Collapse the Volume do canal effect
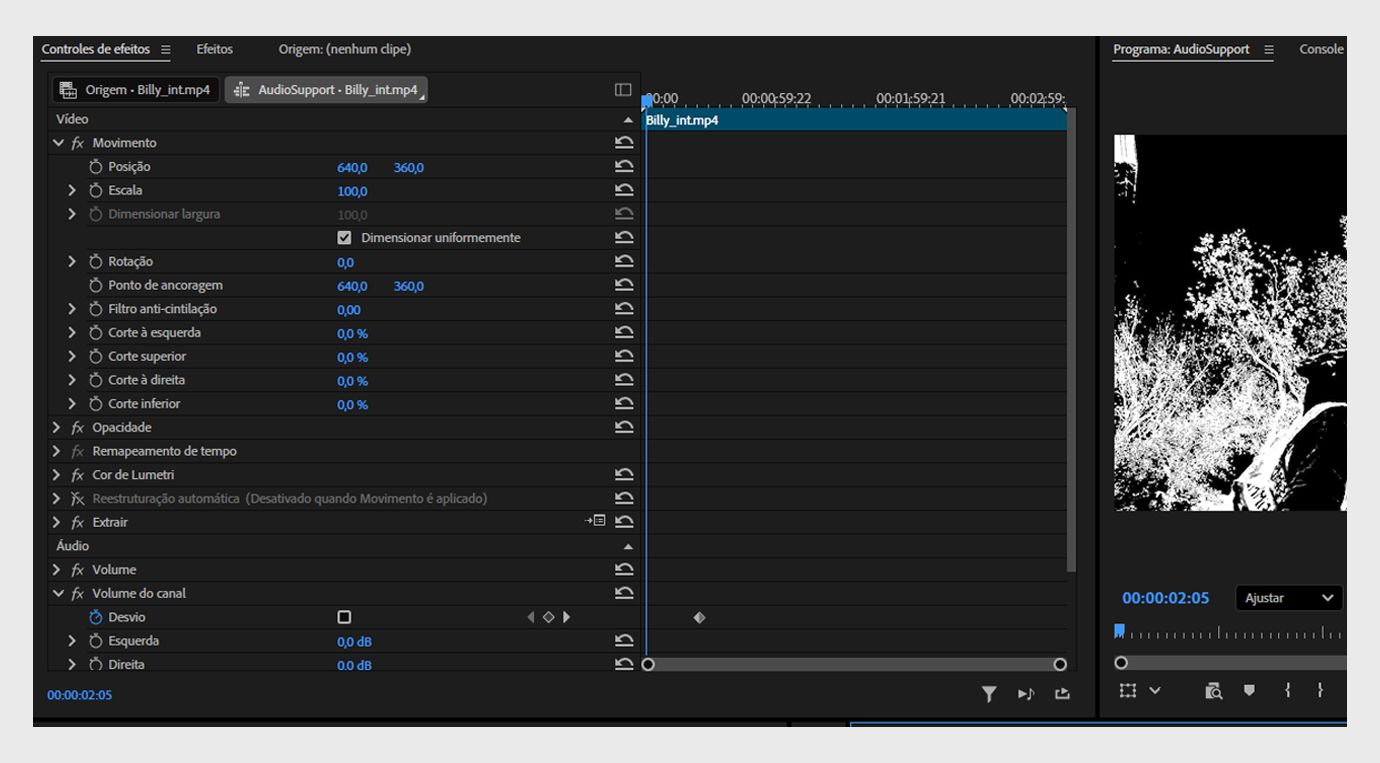 [x=57, y=594]
